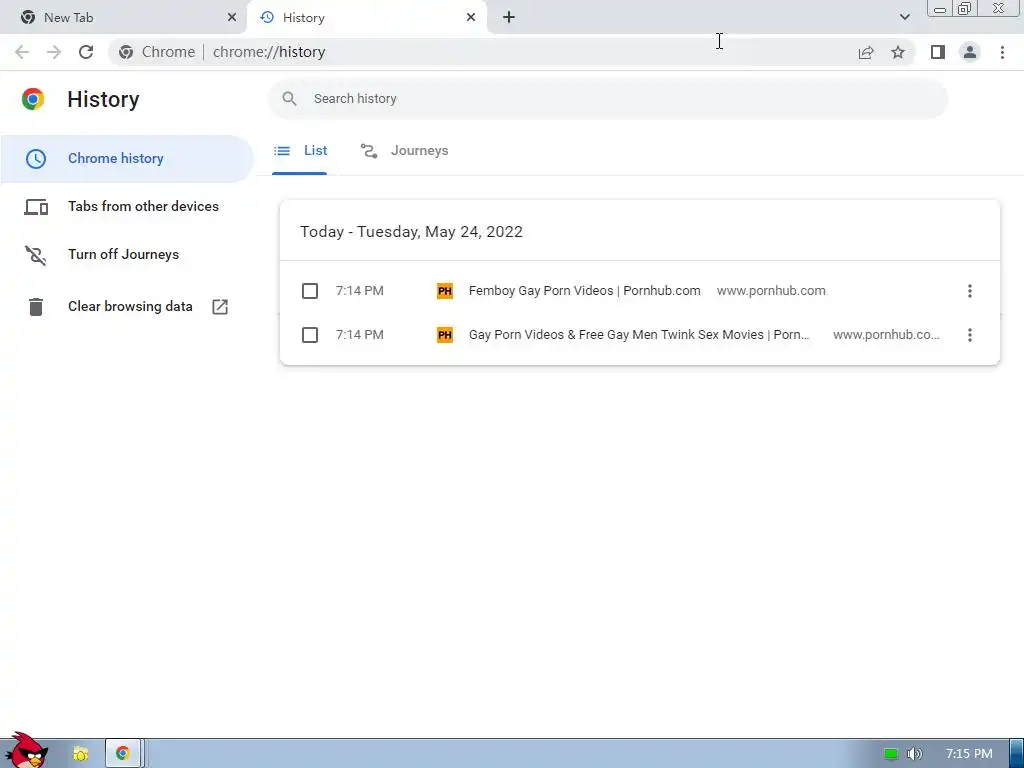Open the Start button with bird icon
Screen dimensions: 1024x768
click(26, 751)
